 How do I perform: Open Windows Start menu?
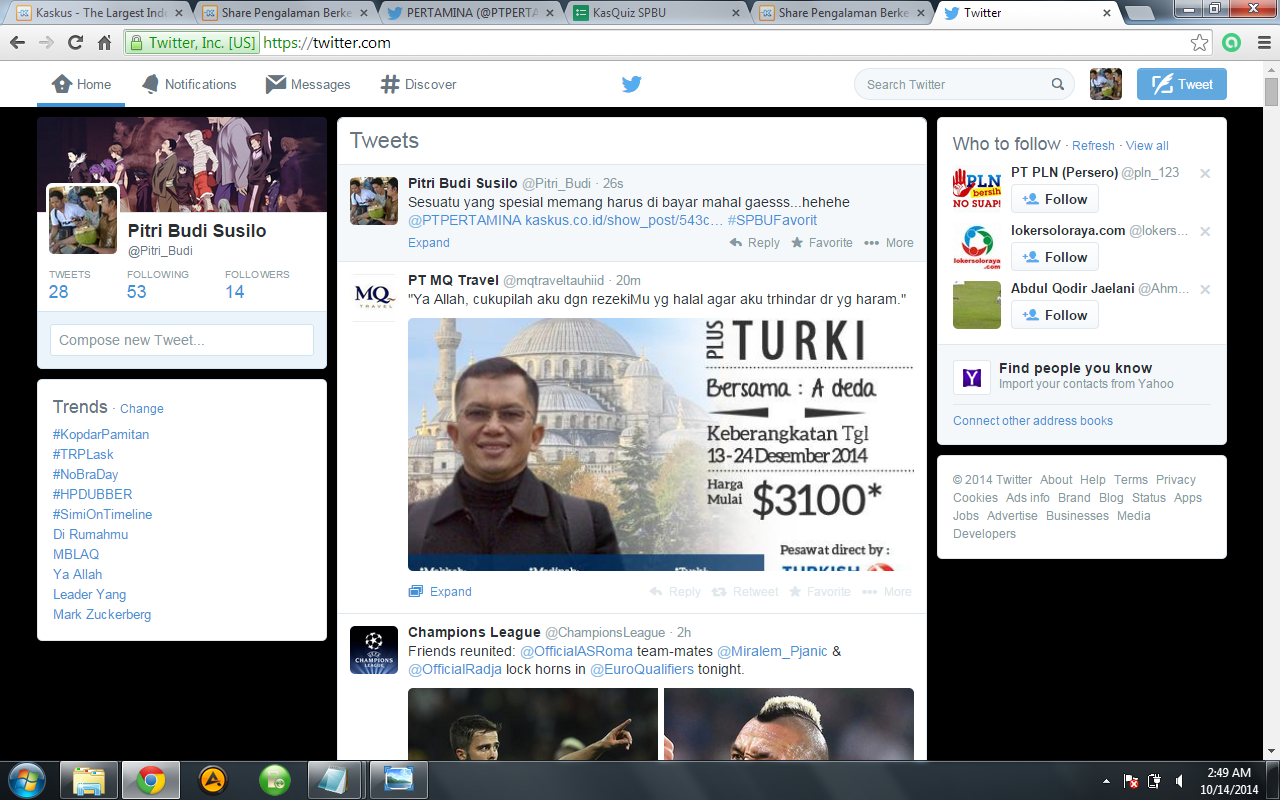coord(26,779)
